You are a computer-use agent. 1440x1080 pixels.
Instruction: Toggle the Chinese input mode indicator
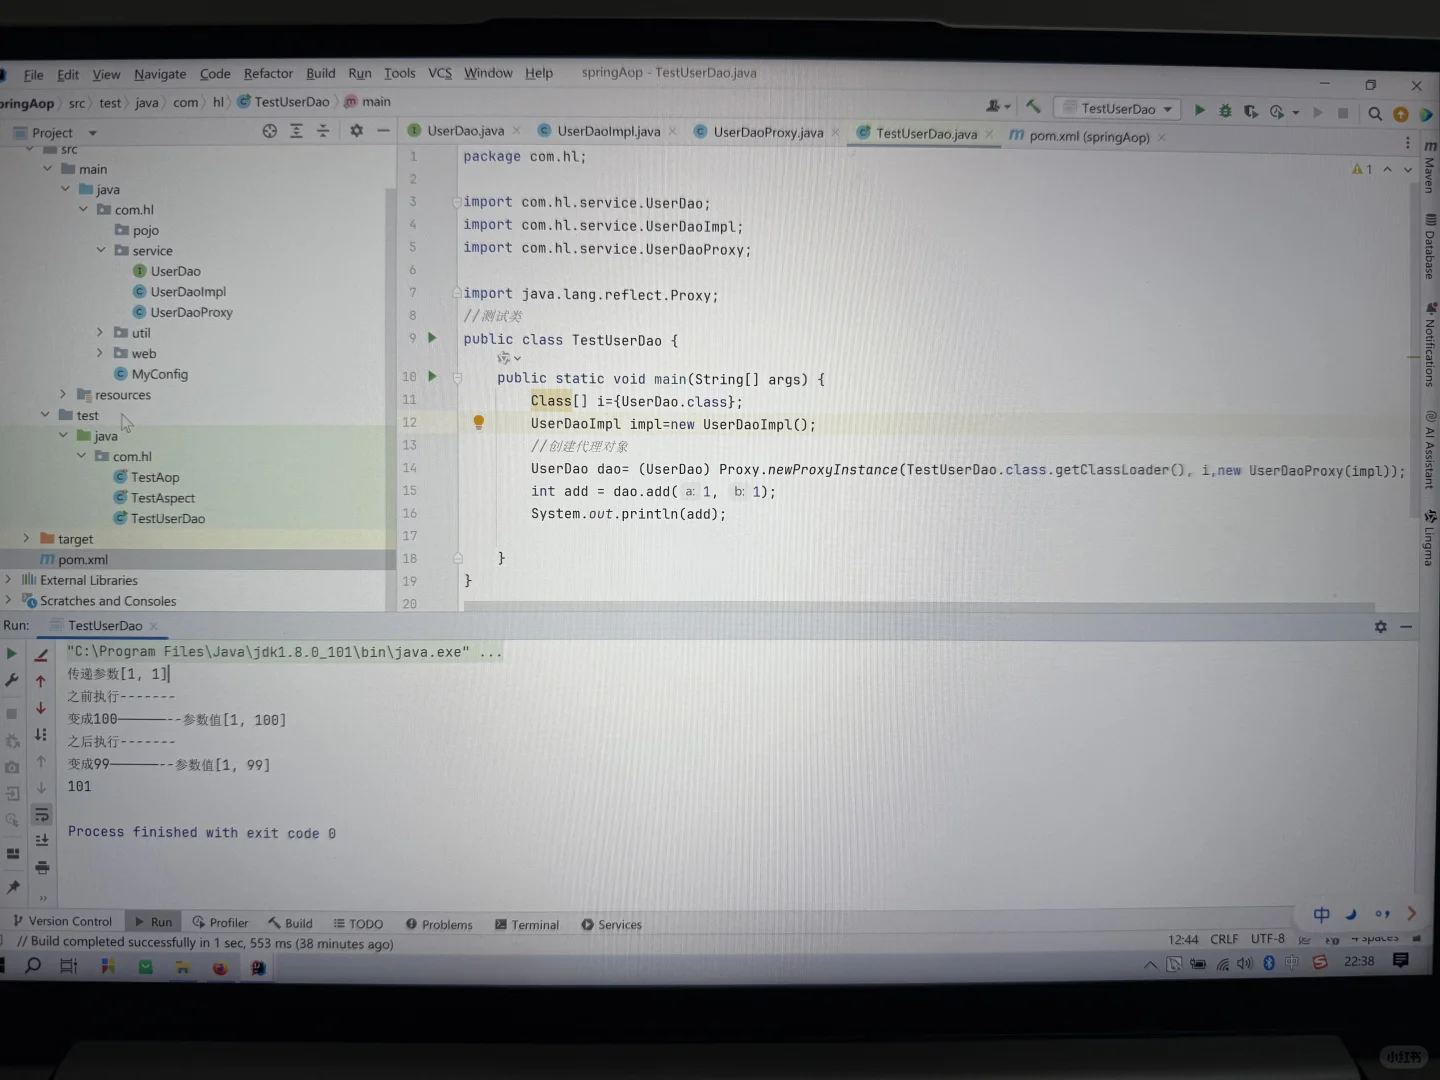1321,914
